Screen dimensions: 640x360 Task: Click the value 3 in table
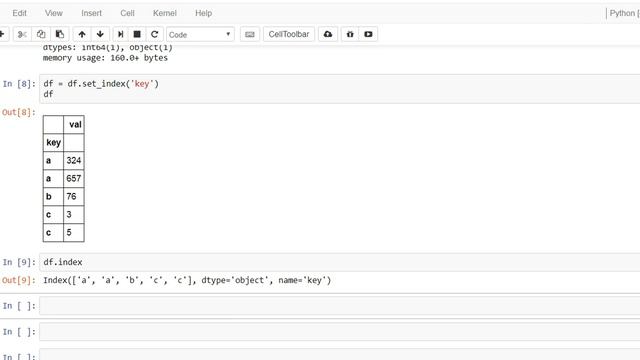pyautogui.click(x=74, y=214)
